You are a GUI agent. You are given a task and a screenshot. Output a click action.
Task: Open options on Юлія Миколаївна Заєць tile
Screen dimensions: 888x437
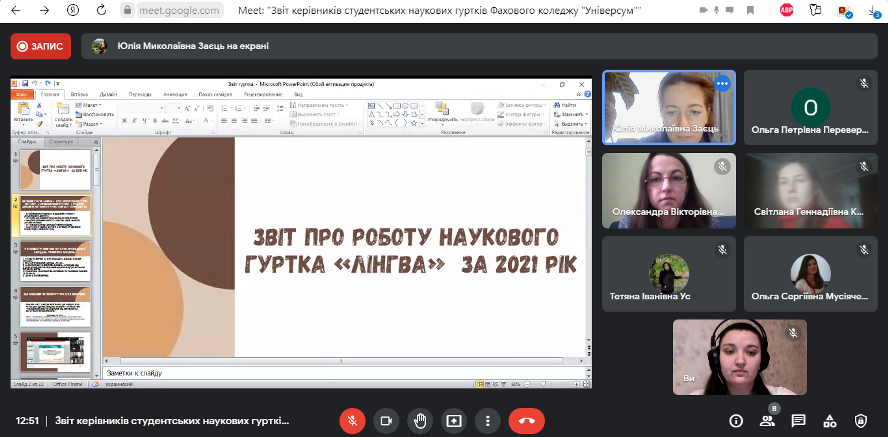721,84
